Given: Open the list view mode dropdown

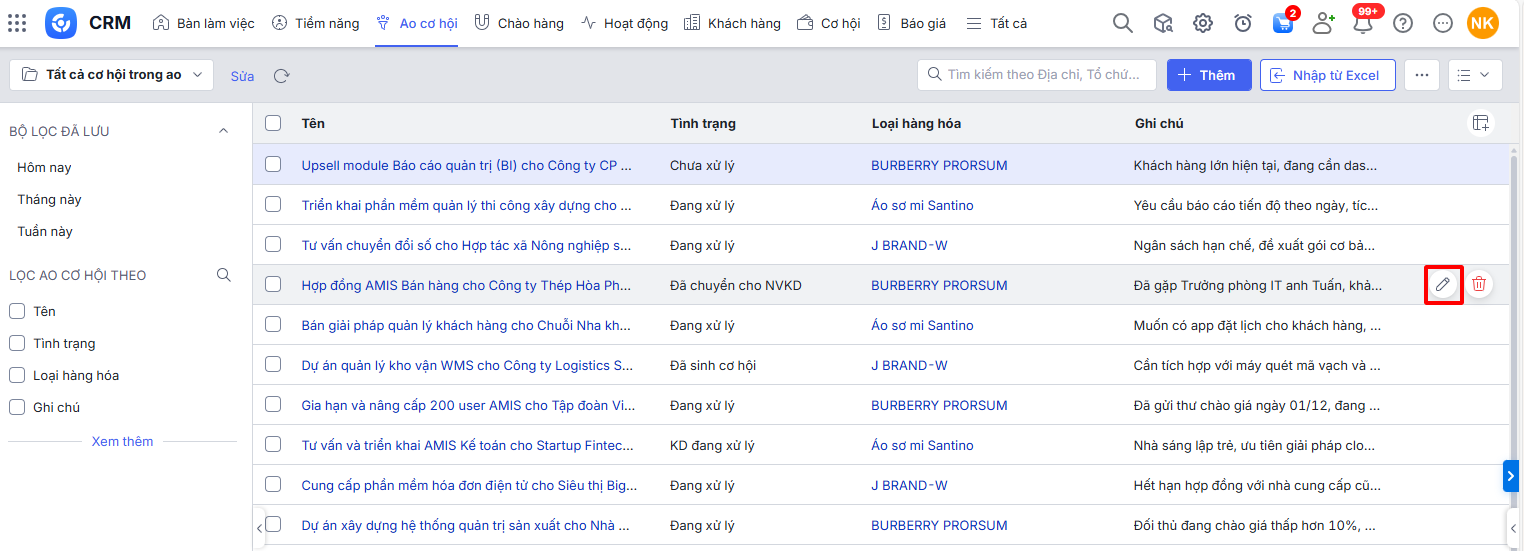Looking at the screenshot, I should (1473, 75).
